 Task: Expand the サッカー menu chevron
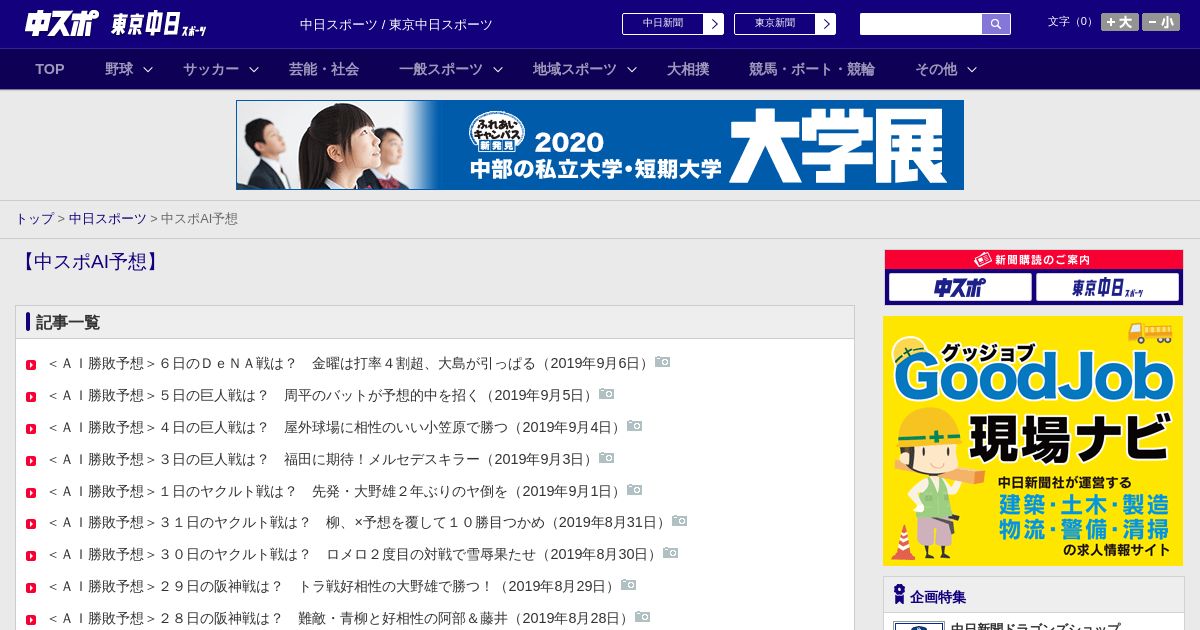point(254,69)
